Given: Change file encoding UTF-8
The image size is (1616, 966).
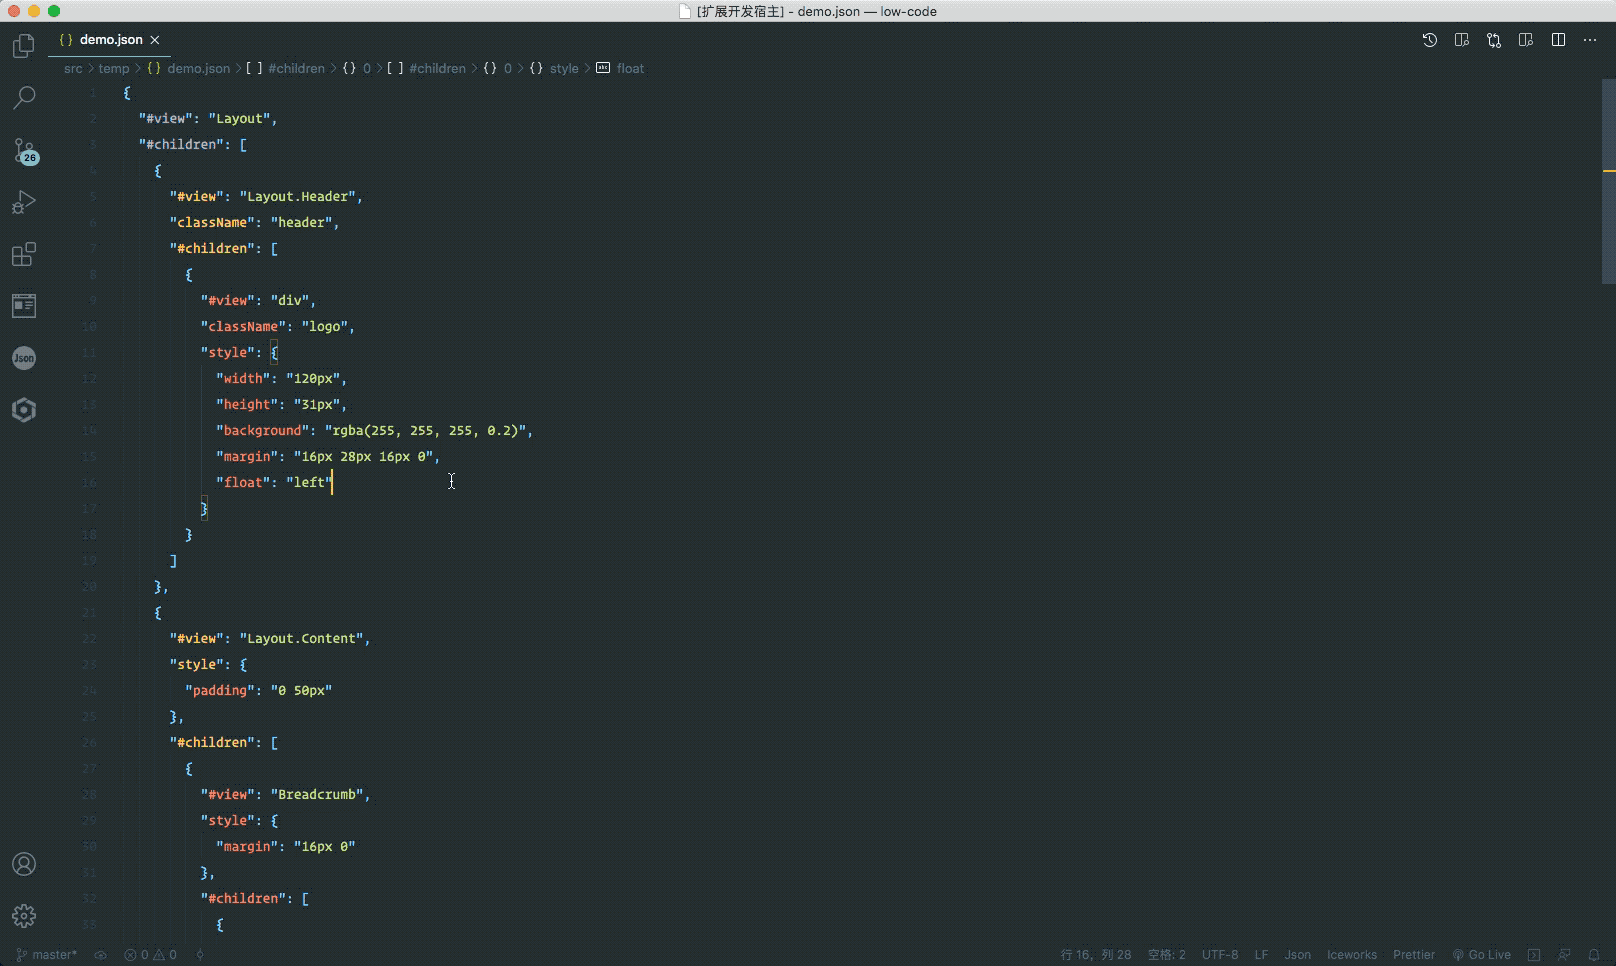Looking at the screenshot, I should pos(1220,955).
